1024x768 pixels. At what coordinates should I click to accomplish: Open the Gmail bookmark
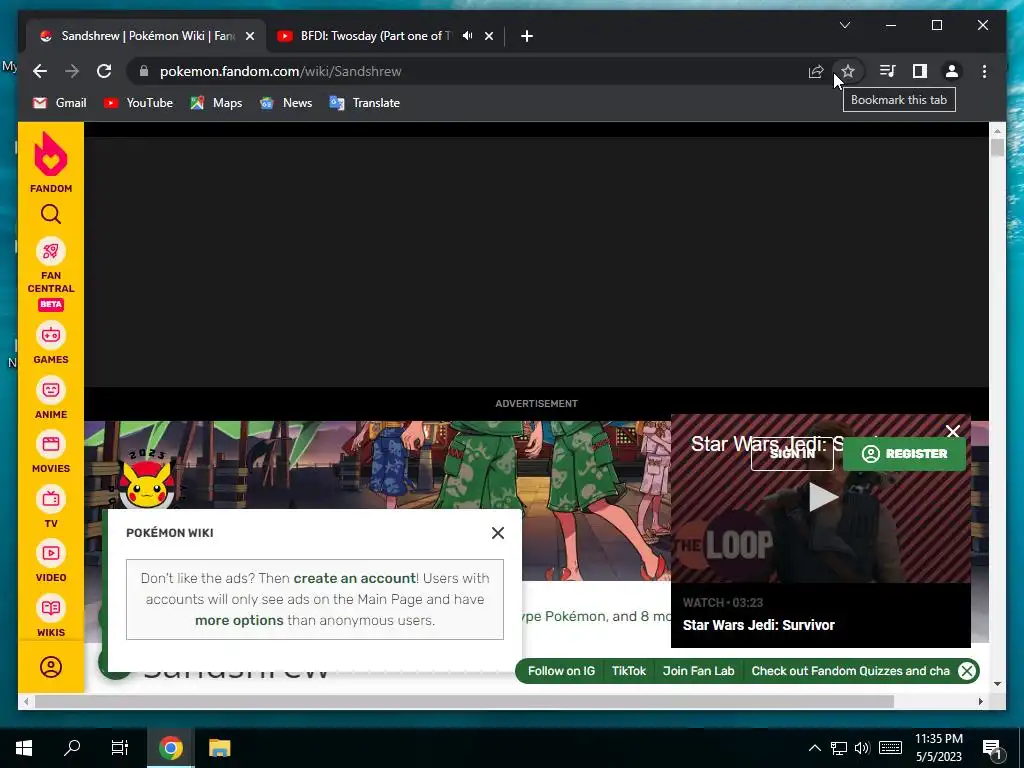point(59,103)
